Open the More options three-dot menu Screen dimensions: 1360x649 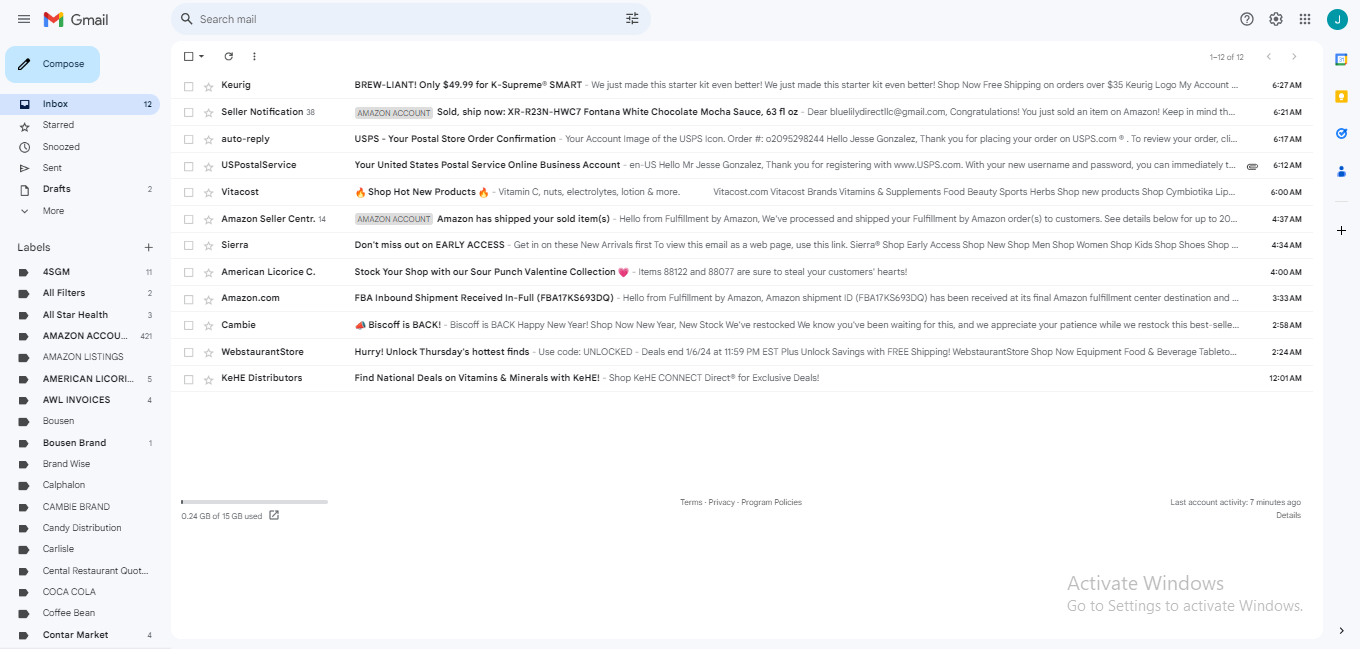click(x=254, y=57)
